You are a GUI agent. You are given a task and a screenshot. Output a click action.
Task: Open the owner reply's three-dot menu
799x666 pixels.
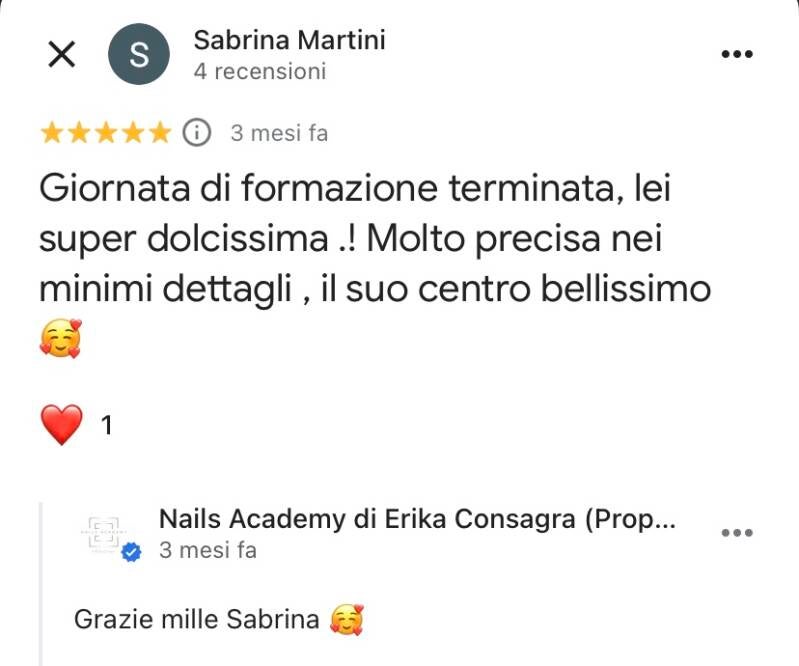coord(737,533)
